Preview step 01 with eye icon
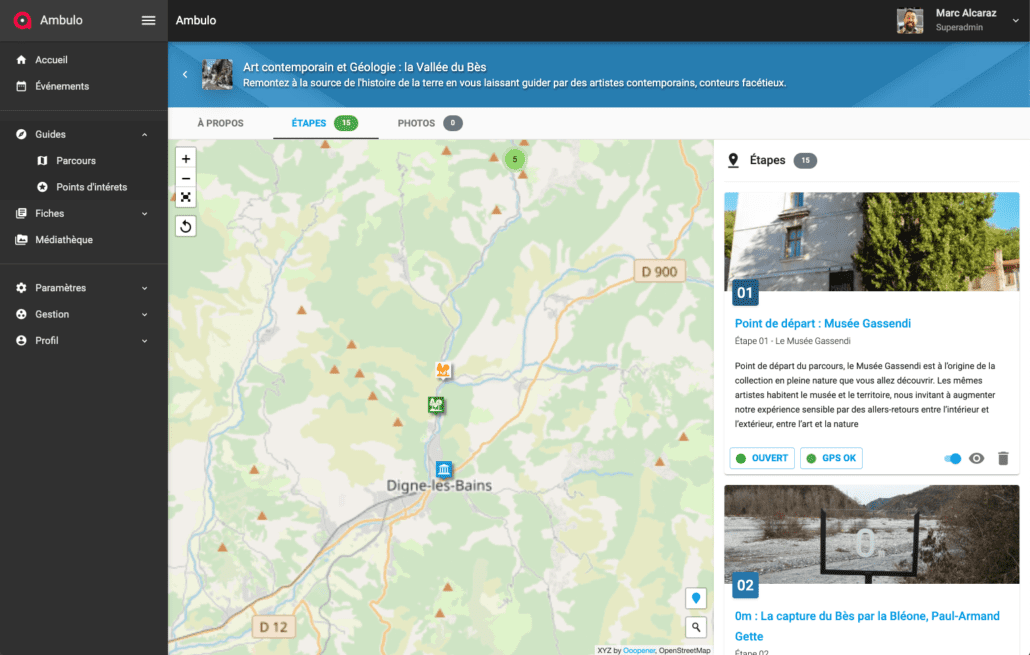This screenshot has width=1030, height=655. click(x=977, y=459)
